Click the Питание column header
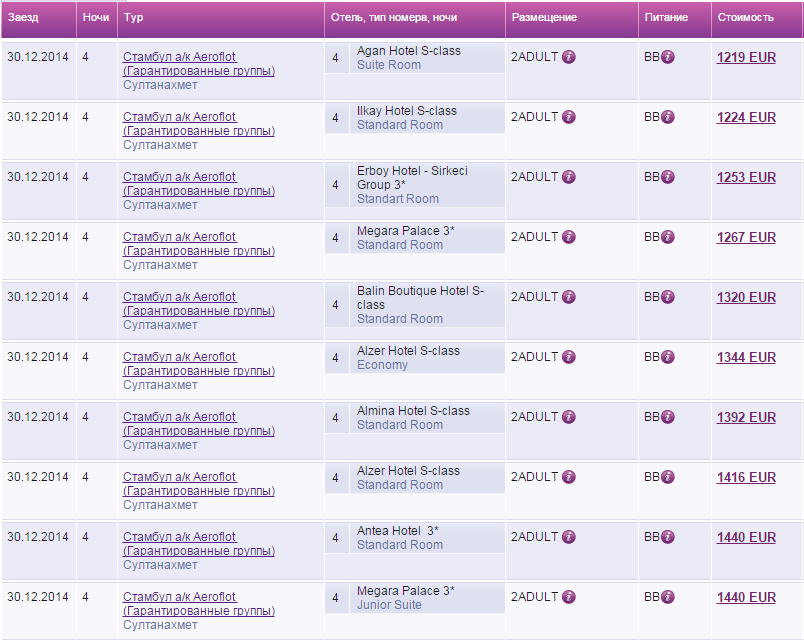Viewport: 804px width, 642px height. tap(665, 18)
